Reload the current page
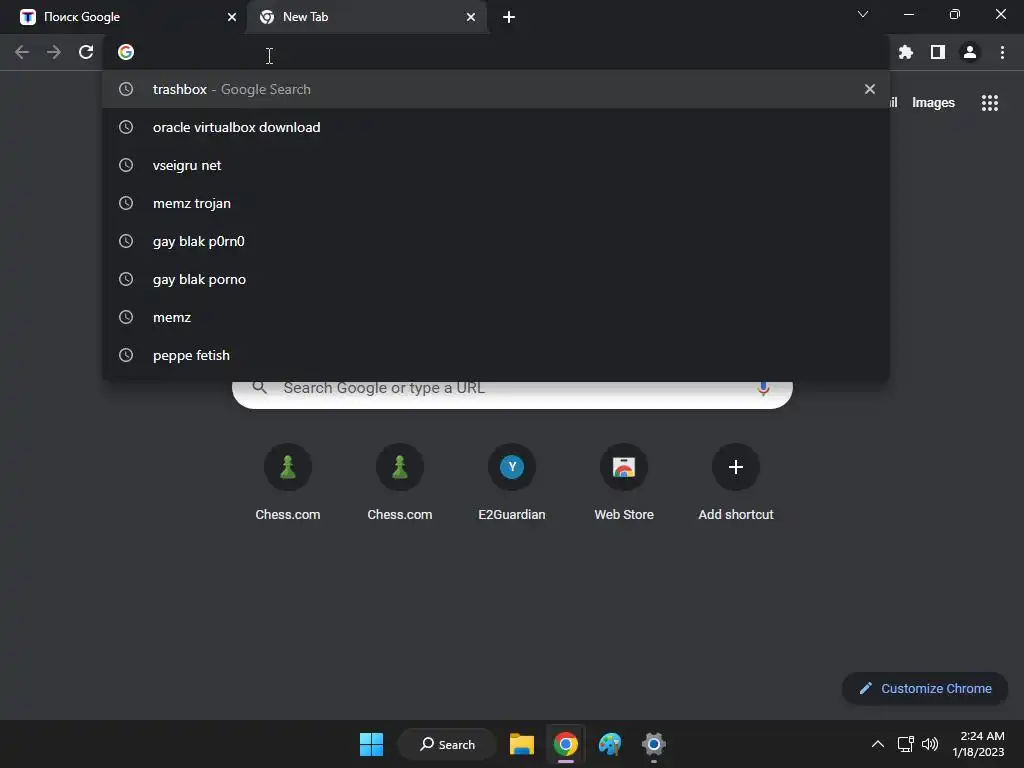Screen dimensions: 1024x768 86,52
